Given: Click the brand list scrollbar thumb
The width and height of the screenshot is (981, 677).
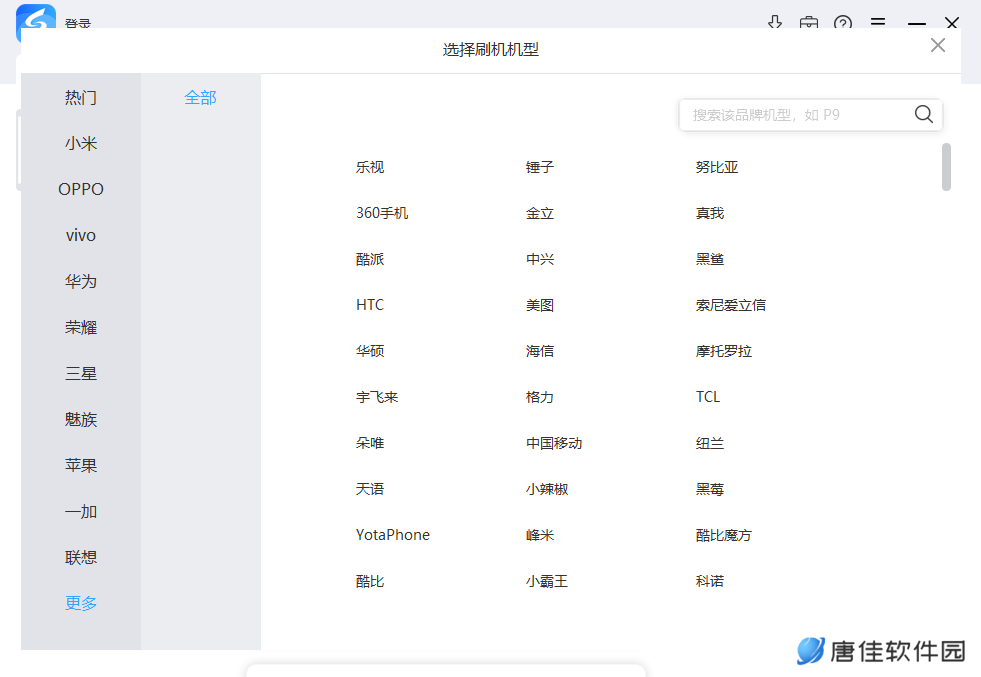Looking at the screenshot, I should point(946,166).
